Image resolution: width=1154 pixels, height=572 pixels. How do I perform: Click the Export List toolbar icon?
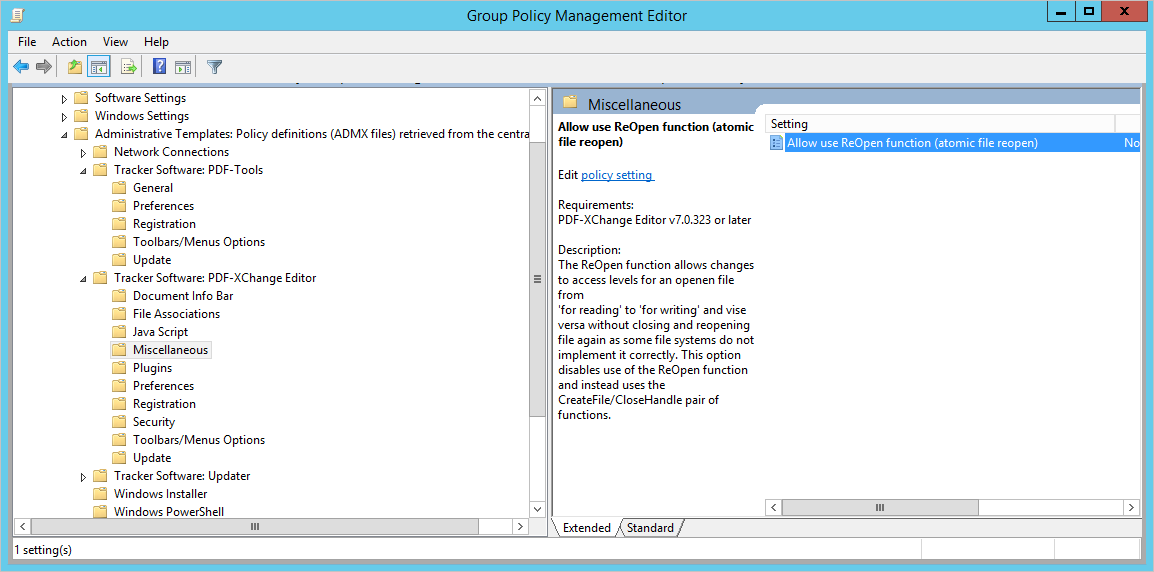pos(130,67)
